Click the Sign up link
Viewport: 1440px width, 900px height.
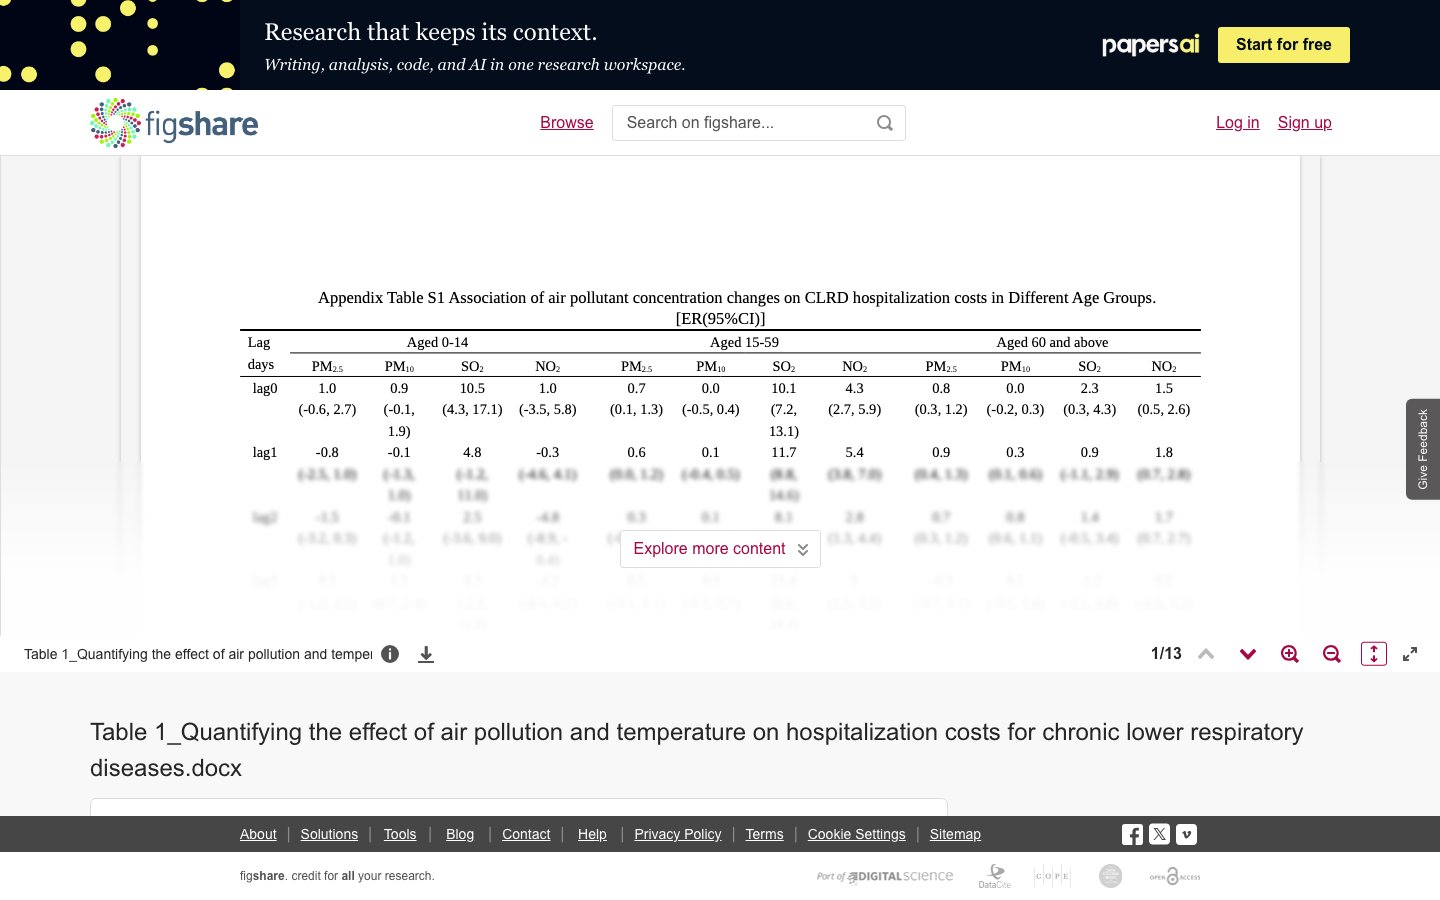click(x=1304, y=122)
